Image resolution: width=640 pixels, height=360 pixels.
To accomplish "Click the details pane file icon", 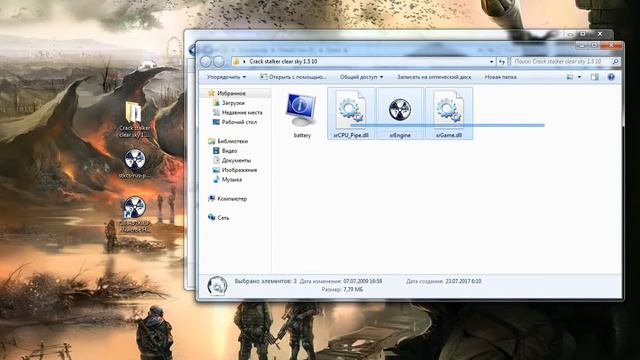I will coord(217,285).
